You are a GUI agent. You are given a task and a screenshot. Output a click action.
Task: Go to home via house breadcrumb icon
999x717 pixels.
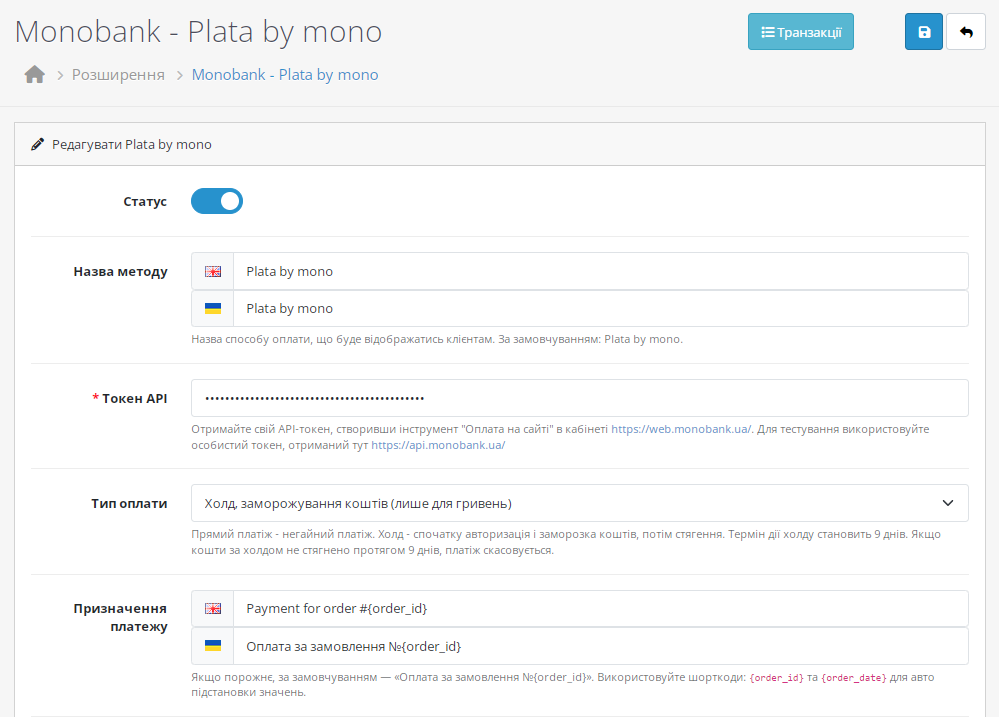click(x=34, y=75)
